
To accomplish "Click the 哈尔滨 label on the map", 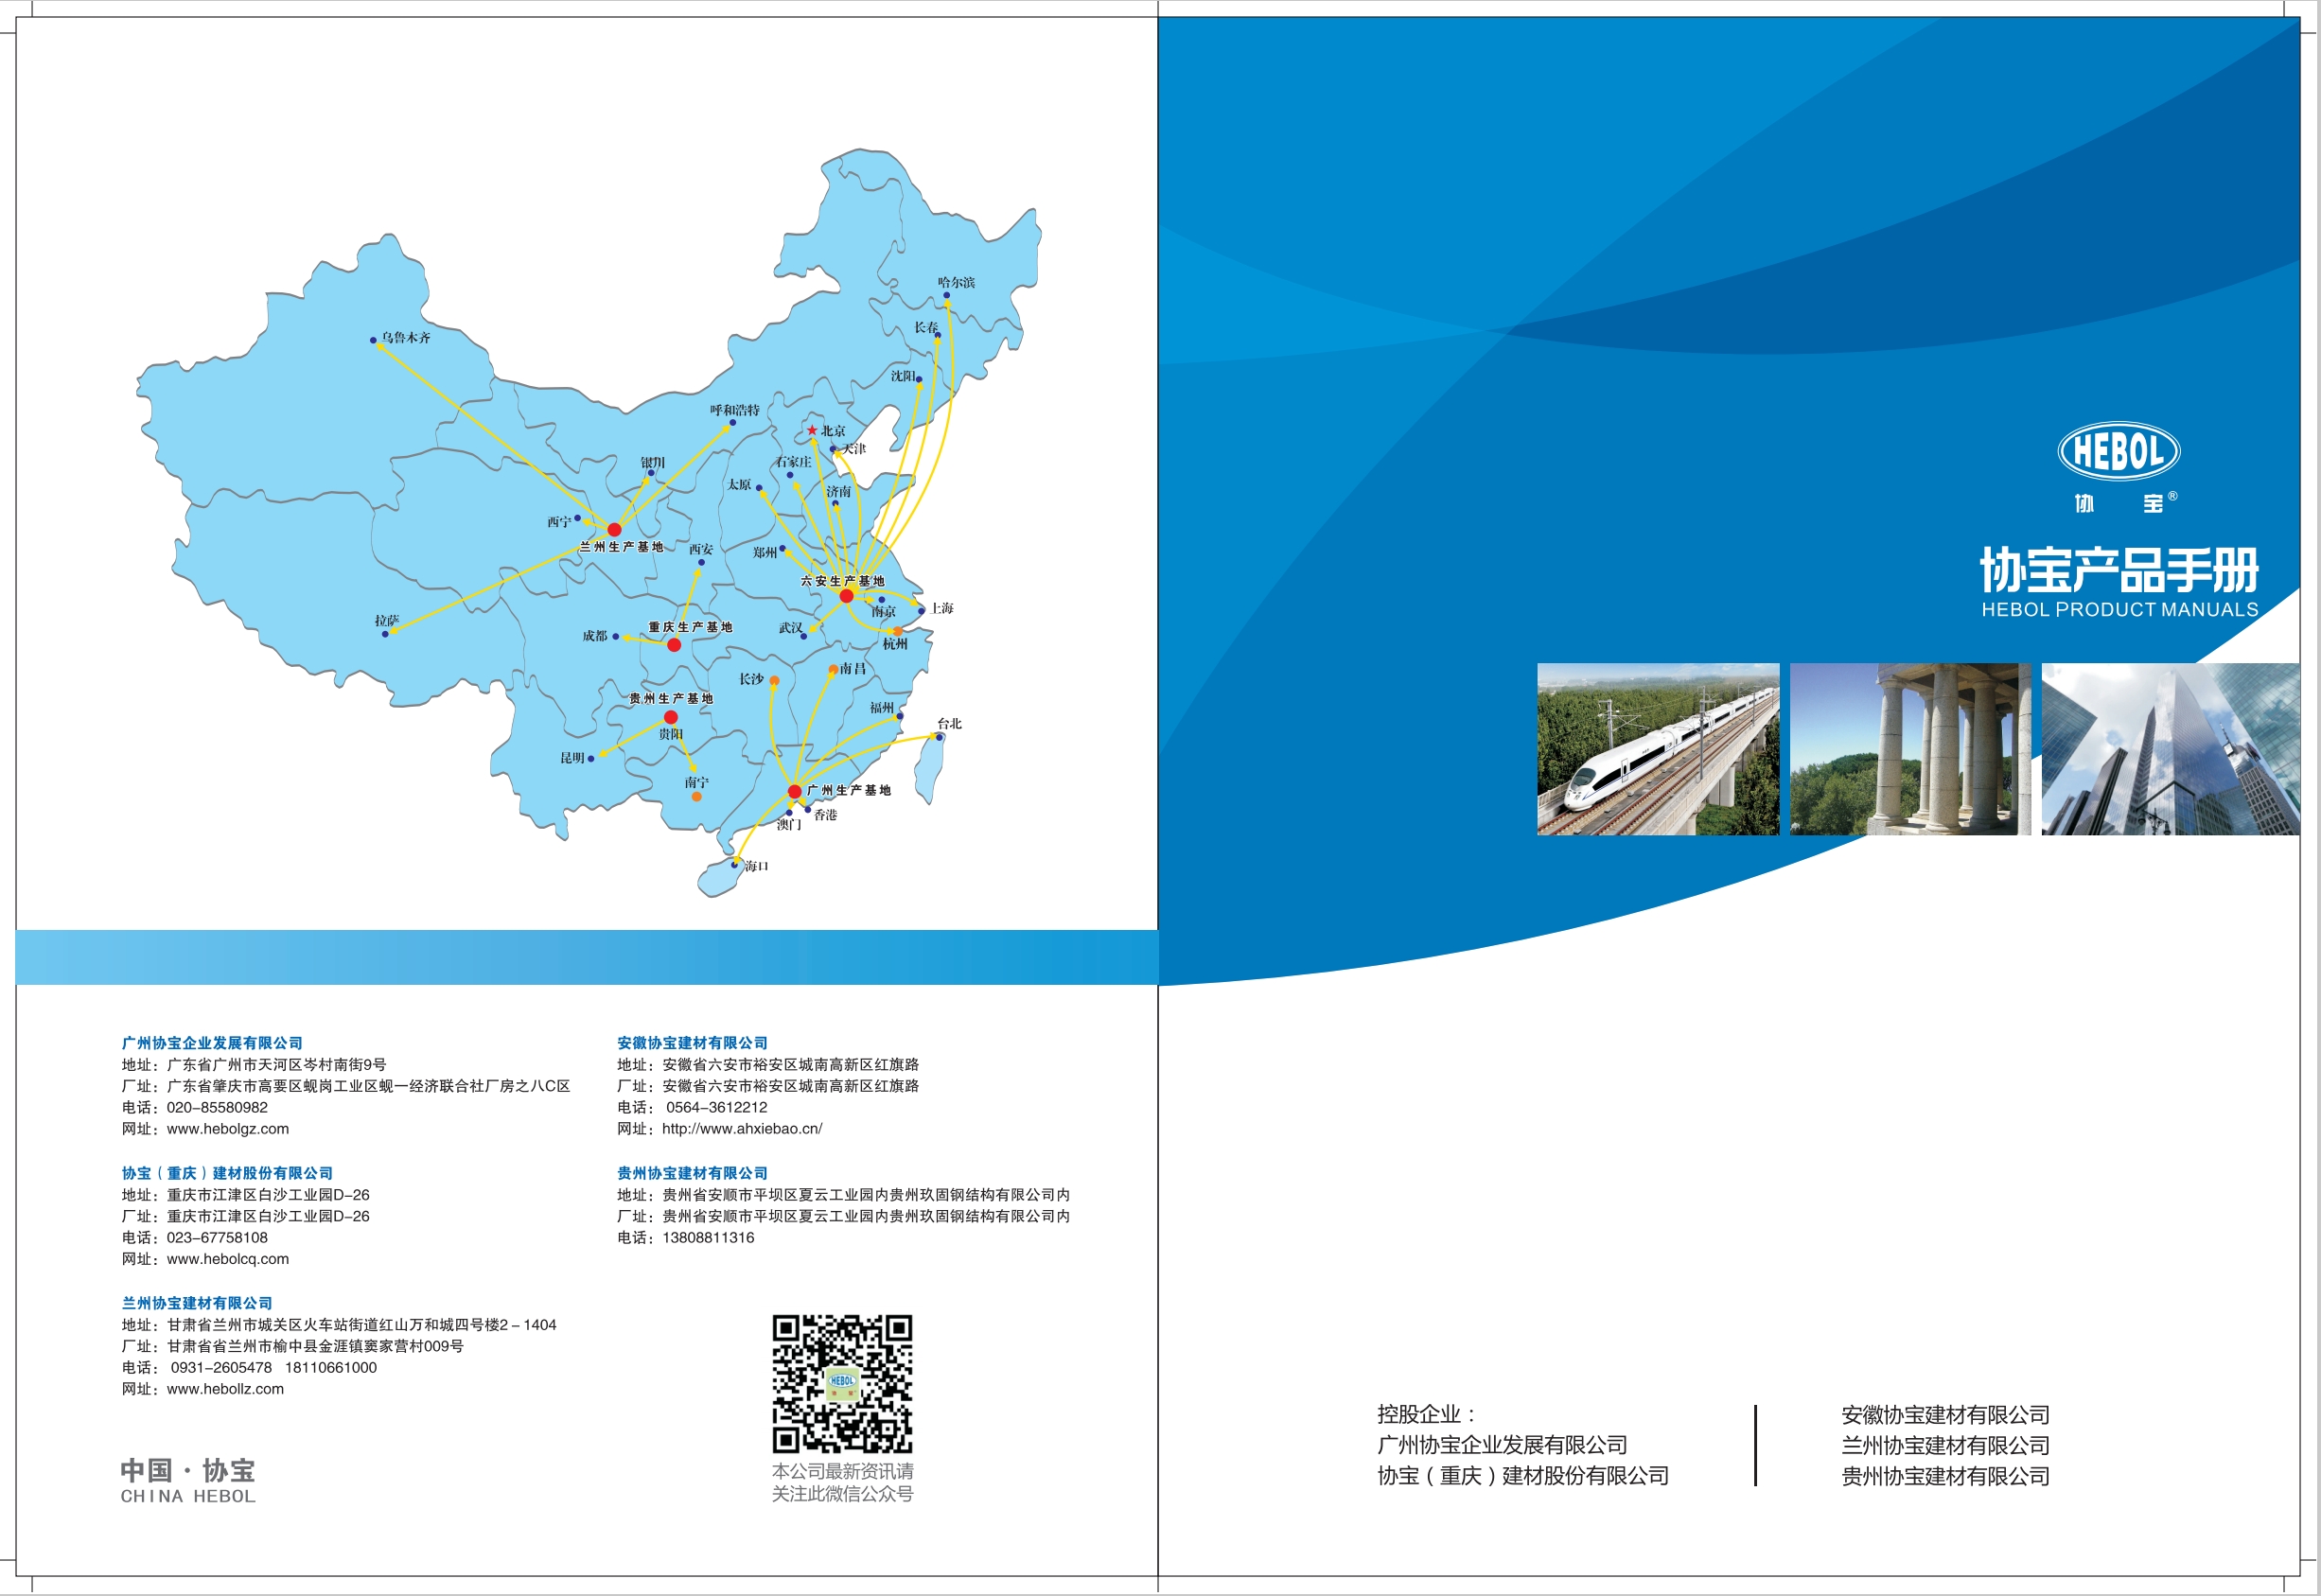I will tap(957, 283).
